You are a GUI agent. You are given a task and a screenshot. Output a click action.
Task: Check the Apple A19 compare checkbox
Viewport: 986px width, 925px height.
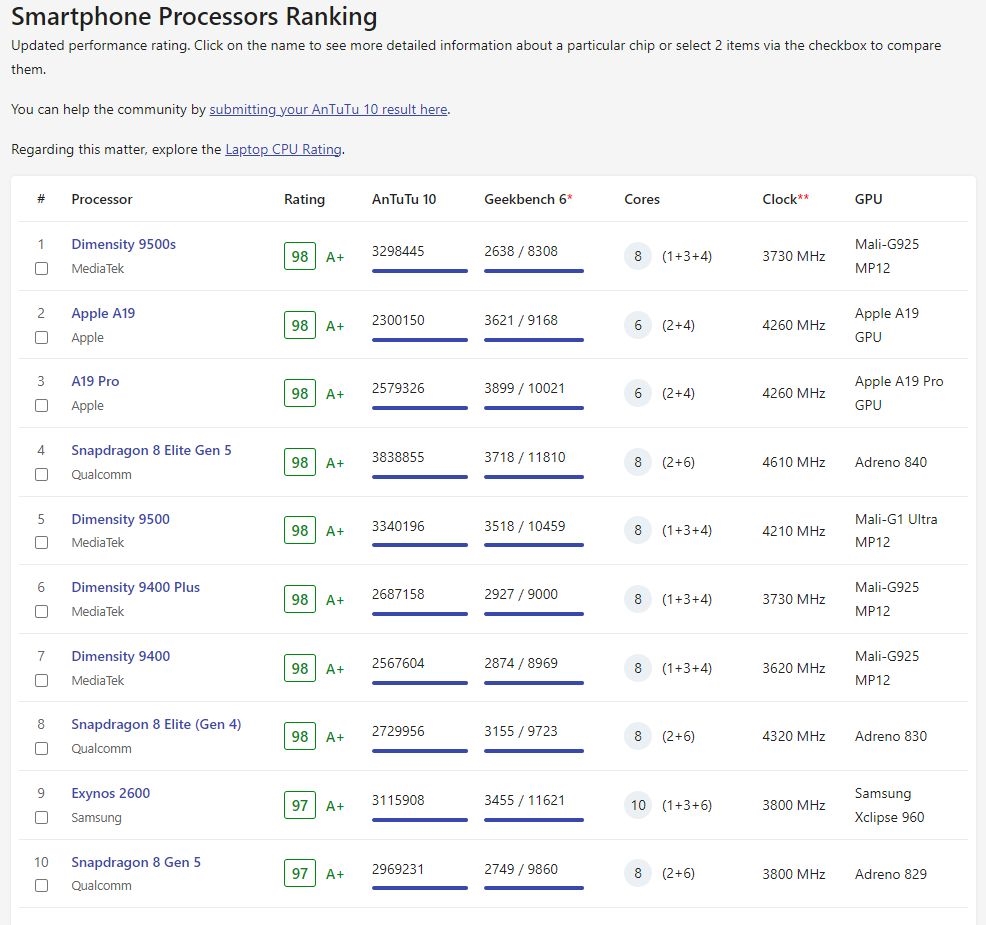(x=41, y=338)
